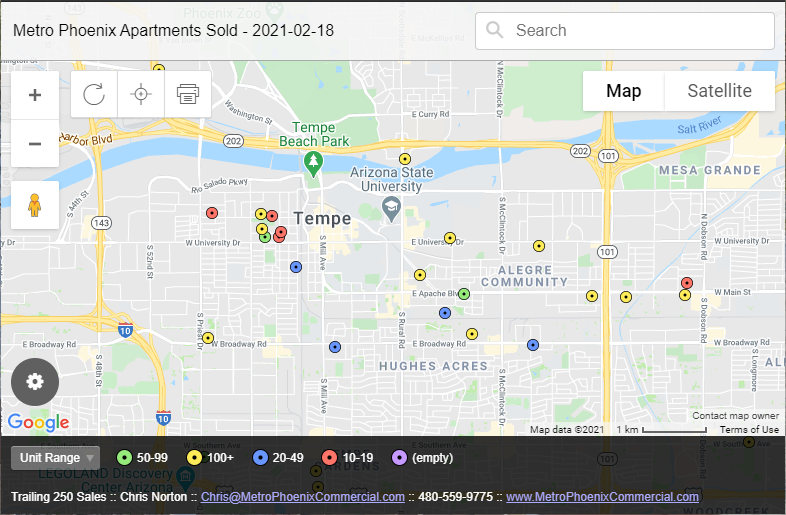This screenshot has height=515, width=786.
Task: Open www.MetroPhoenixCommercial.com website link
Action: [602, 497]
